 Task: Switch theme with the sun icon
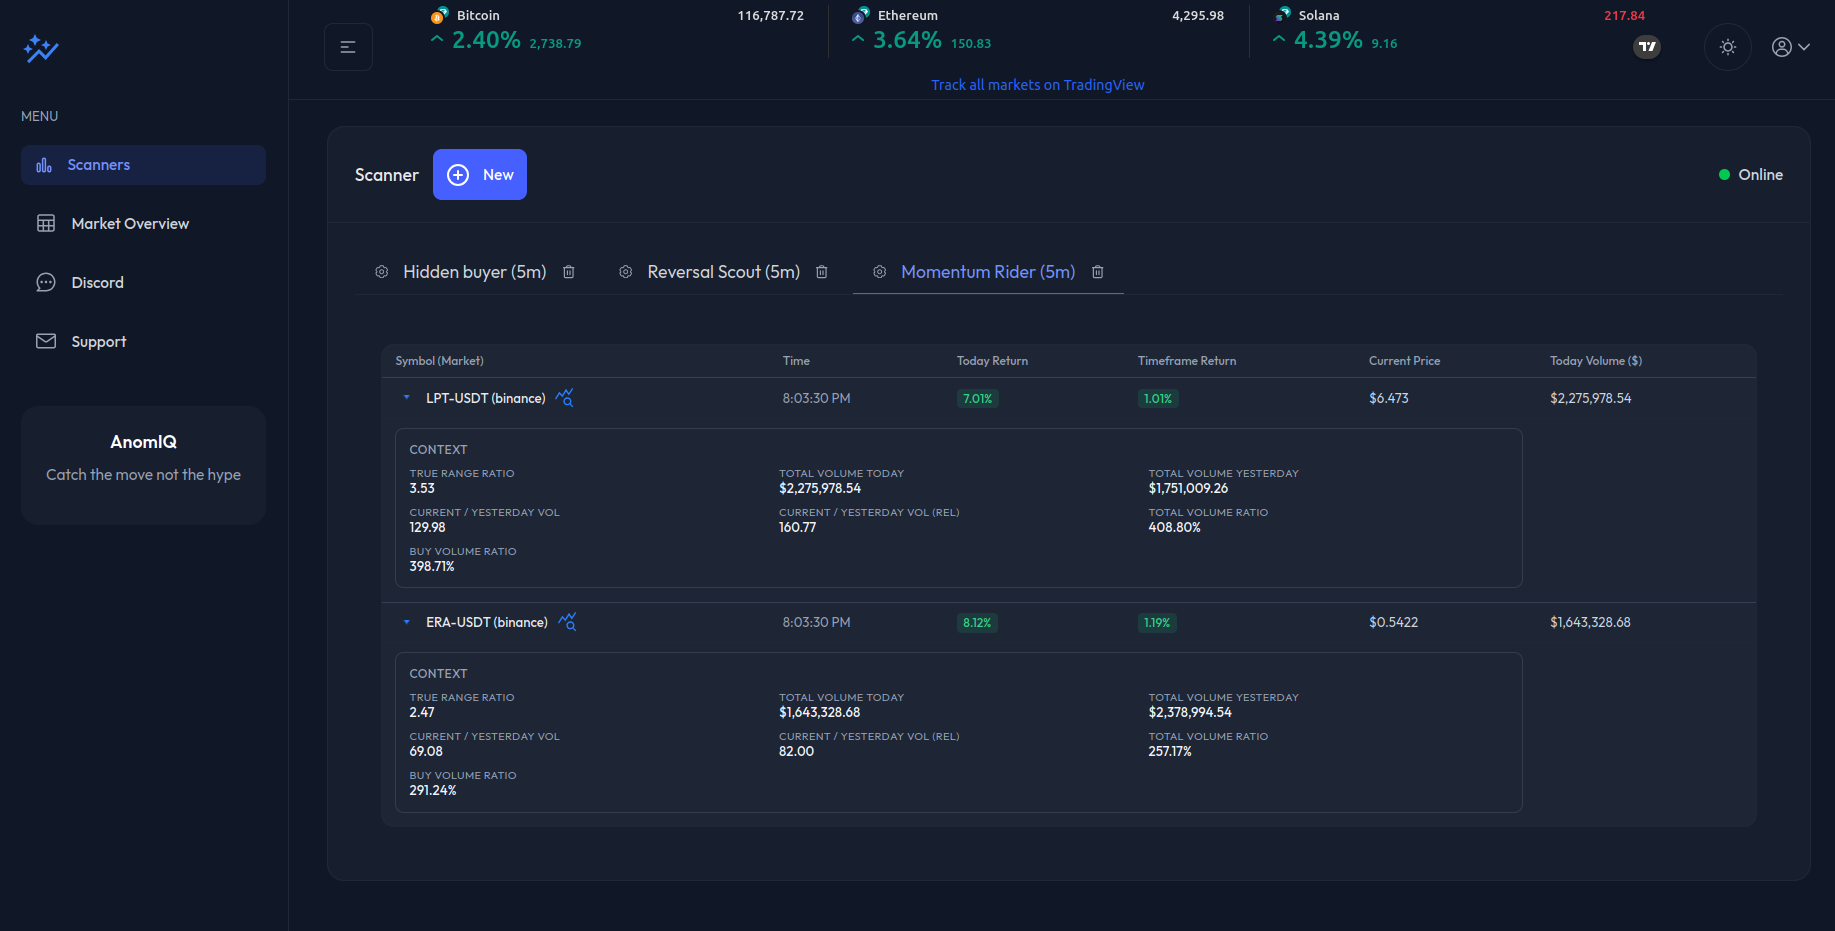pos(1727,47)
